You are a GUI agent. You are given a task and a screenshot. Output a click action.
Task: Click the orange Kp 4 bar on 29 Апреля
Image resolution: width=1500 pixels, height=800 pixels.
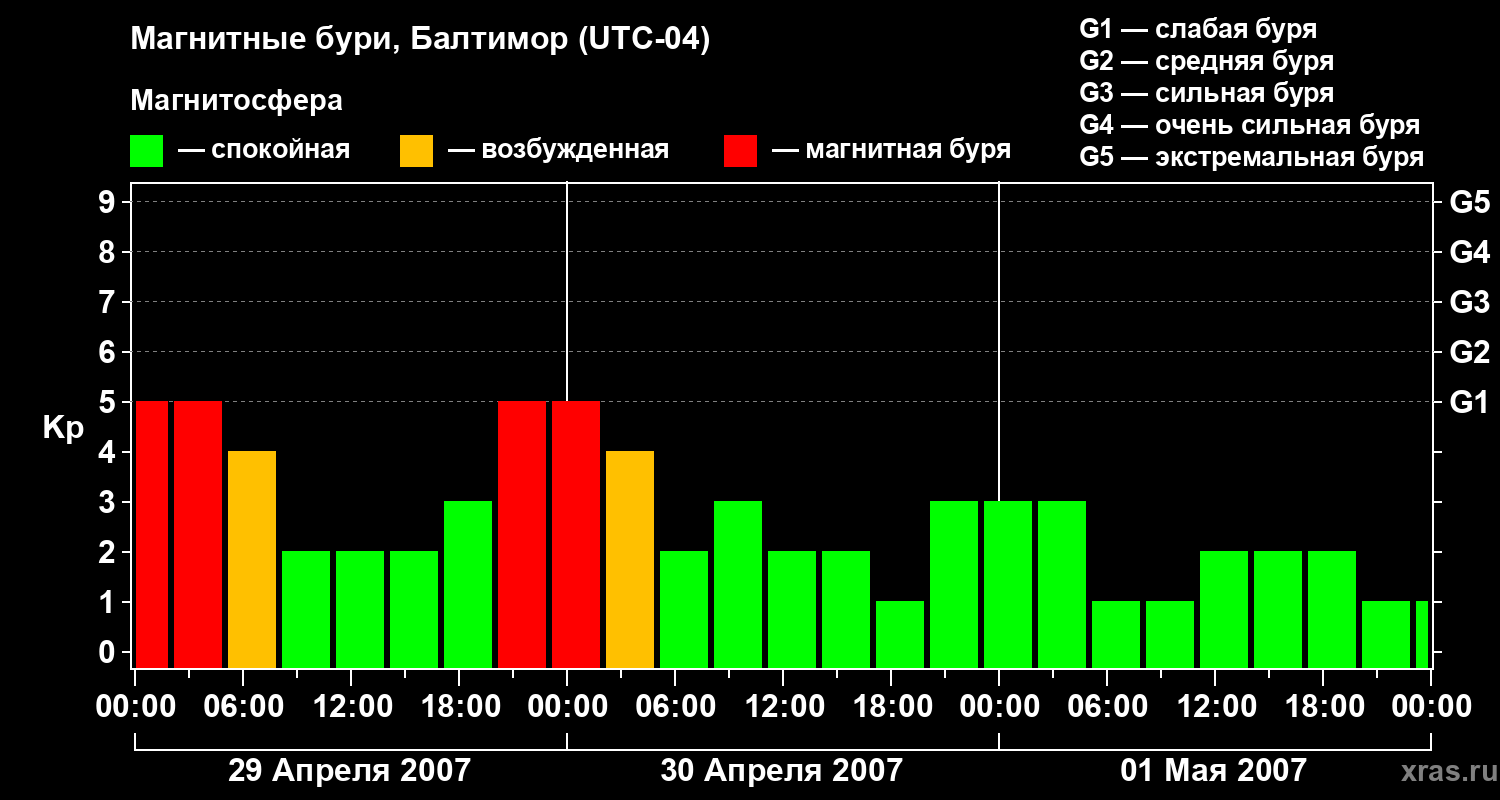[x=252, y=560]
